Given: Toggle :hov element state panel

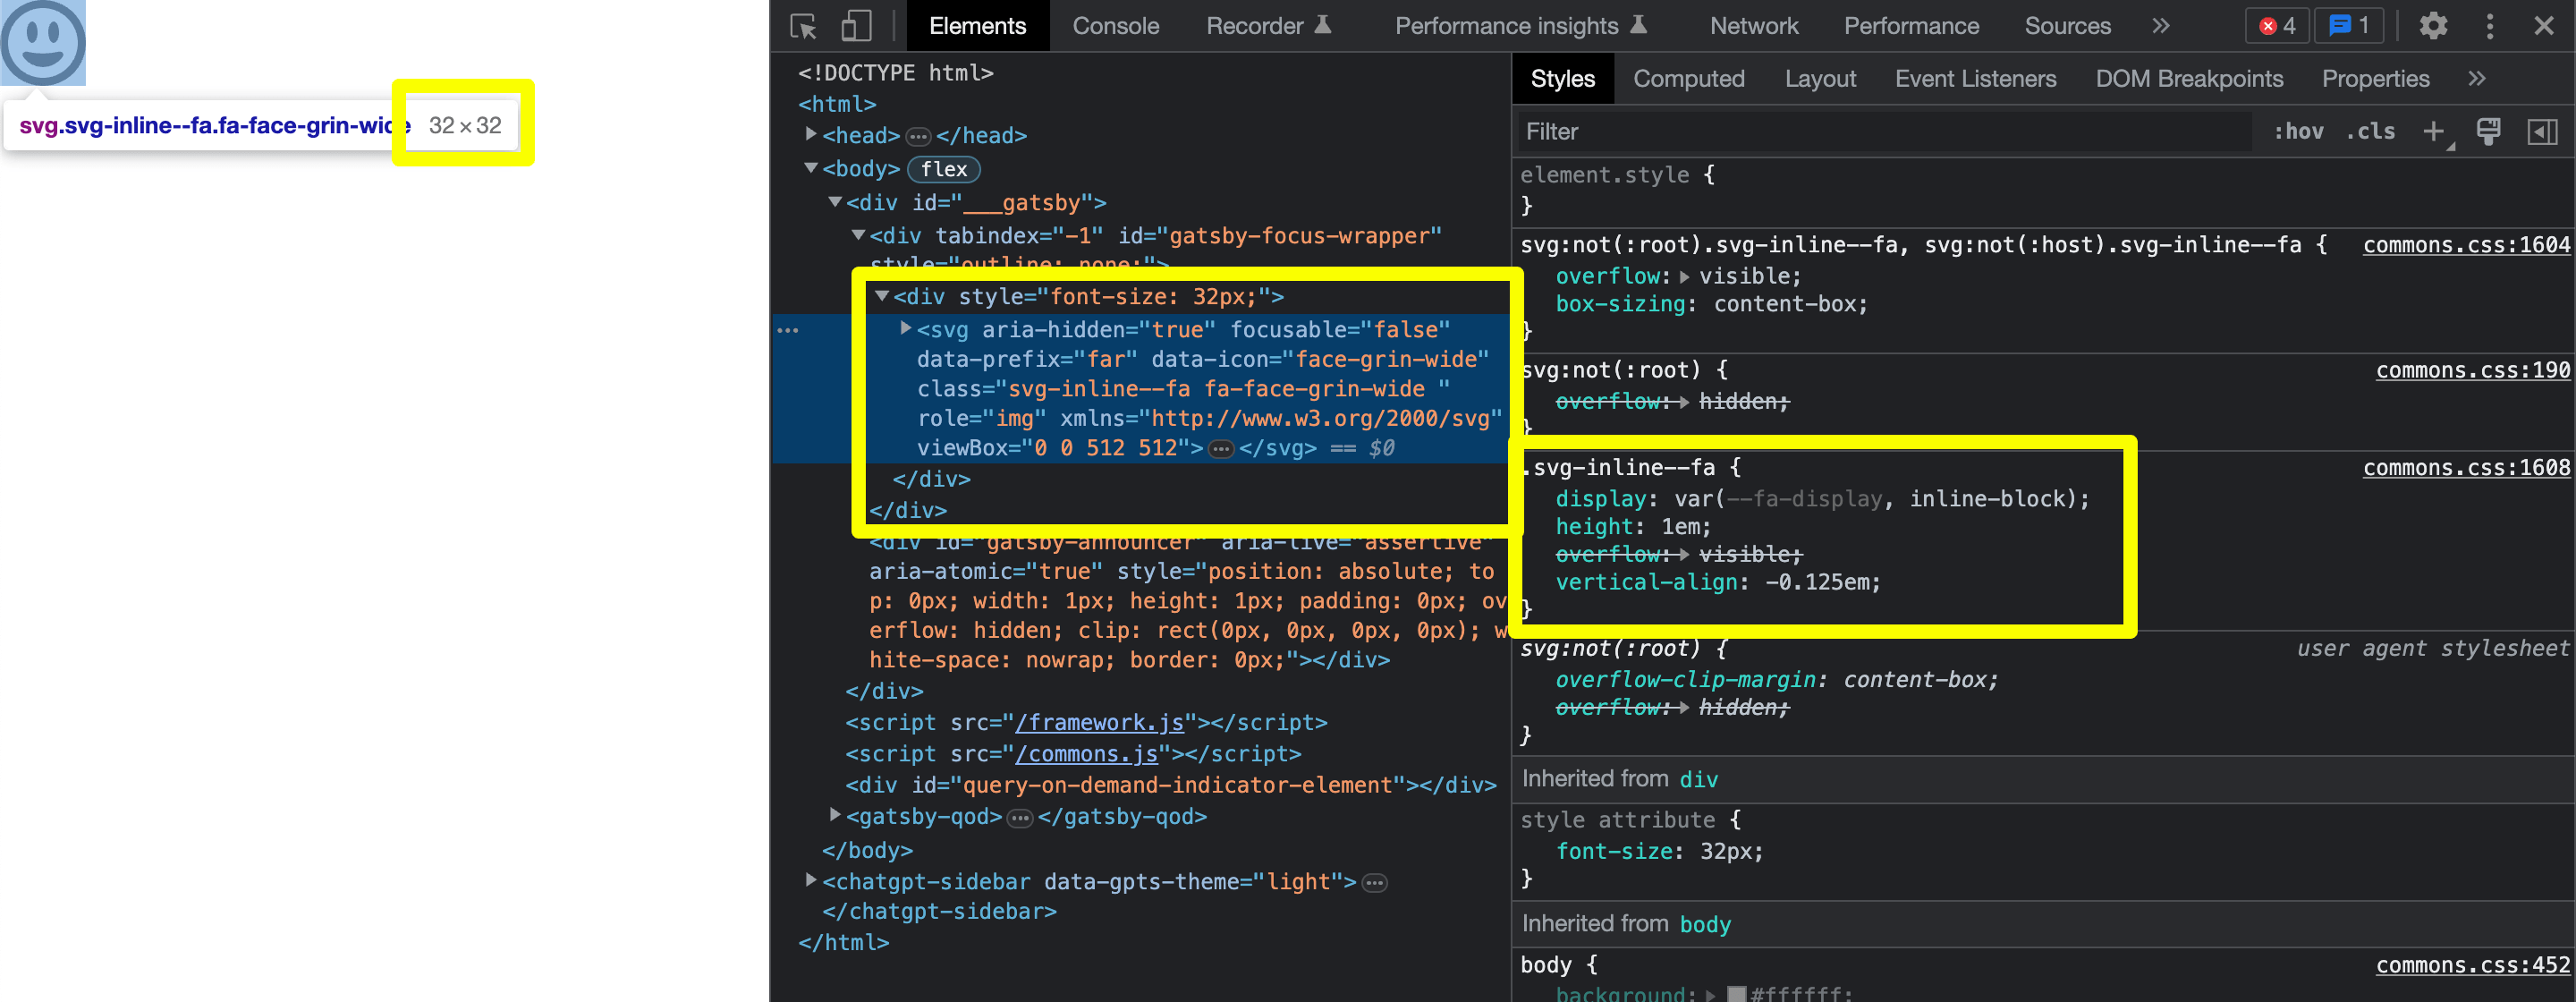Looking at the screenshot, I should point(2298,132).
